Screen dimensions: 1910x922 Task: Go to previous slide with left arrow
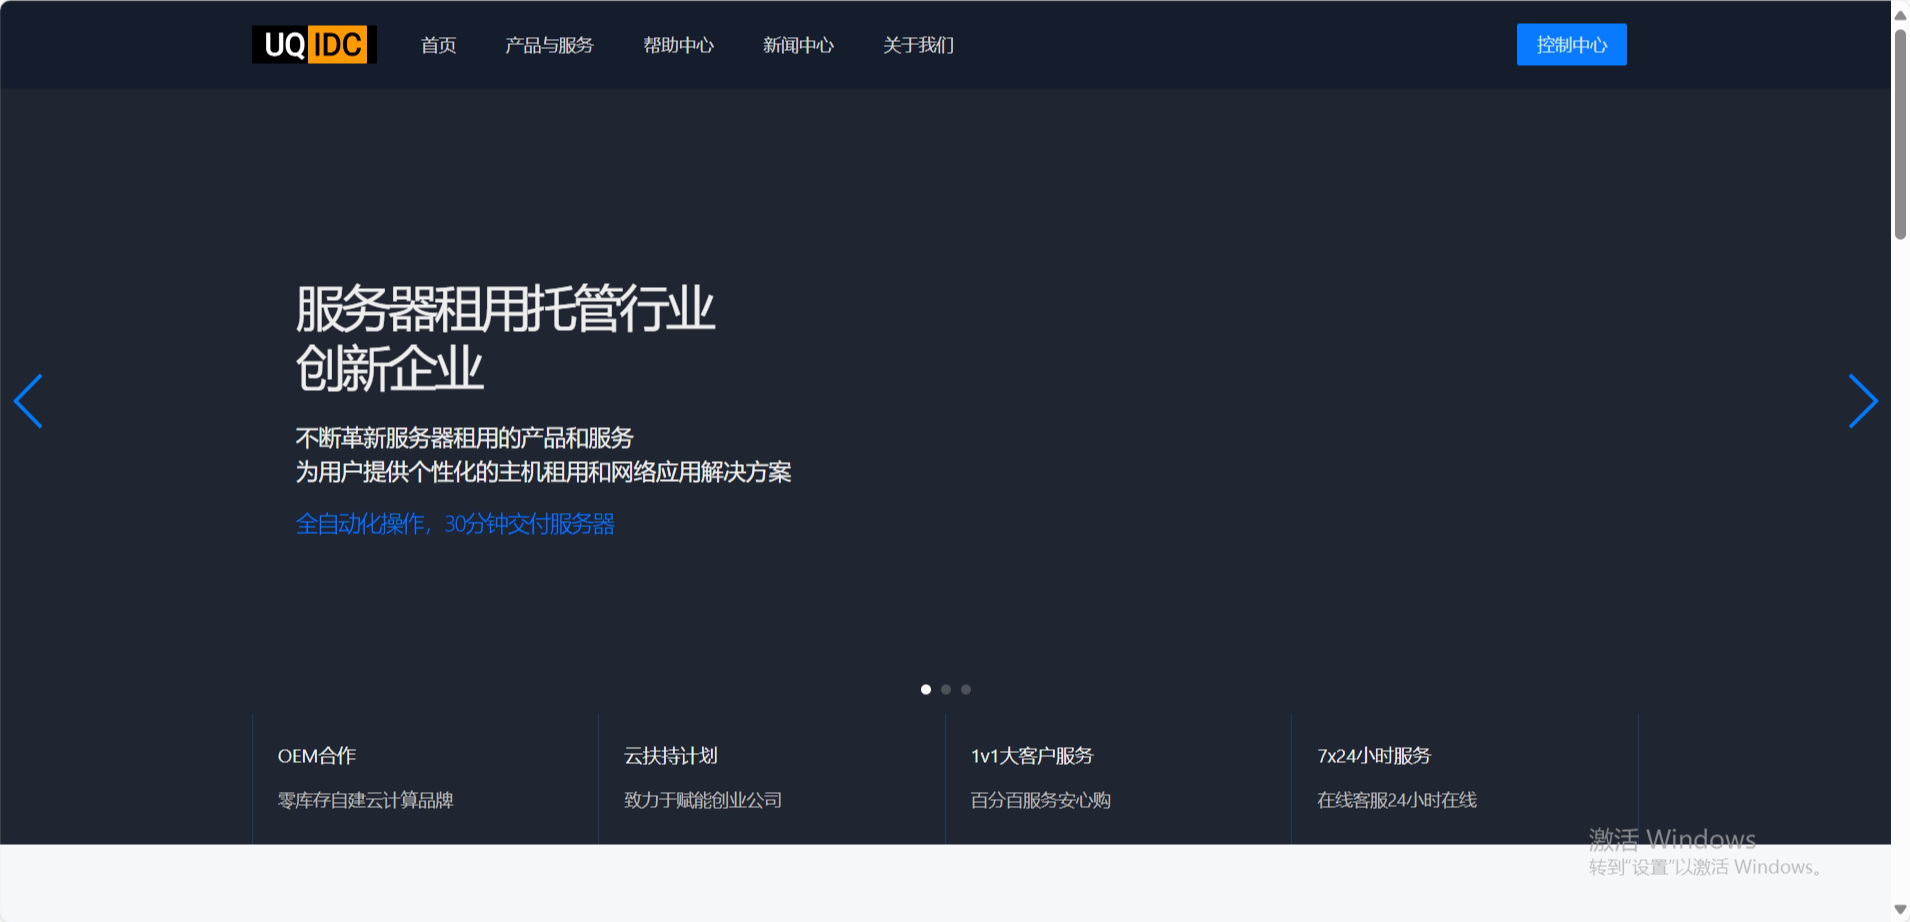(x=29, y=401)
